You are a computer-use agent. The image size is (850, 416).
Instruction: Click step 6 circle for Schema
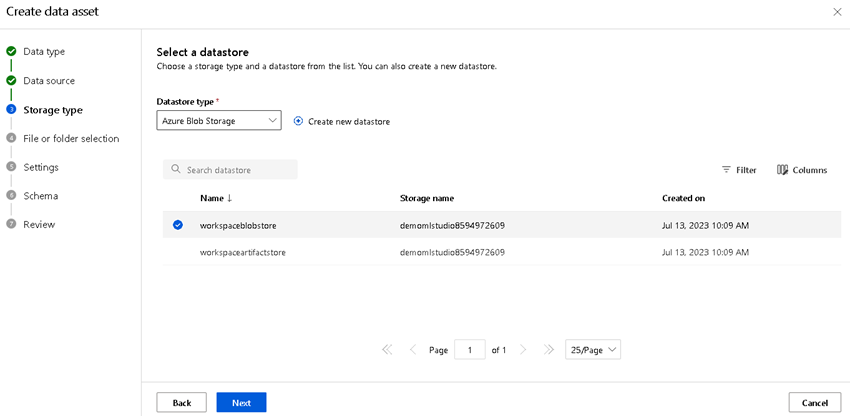[x=11, y=196]
